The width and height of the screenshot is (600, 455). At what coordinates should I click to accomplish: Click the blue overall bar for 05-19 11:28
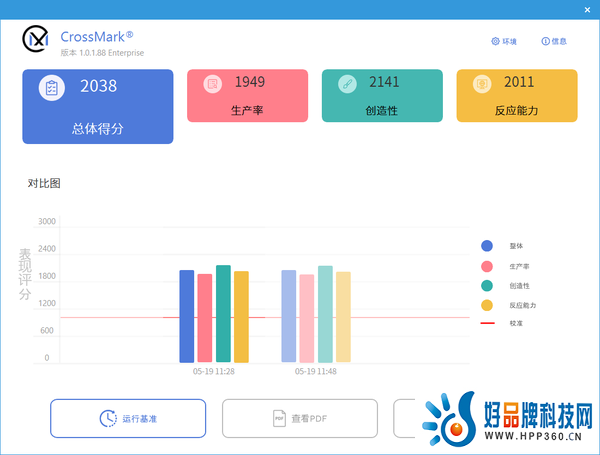click(x=187, y=316)
